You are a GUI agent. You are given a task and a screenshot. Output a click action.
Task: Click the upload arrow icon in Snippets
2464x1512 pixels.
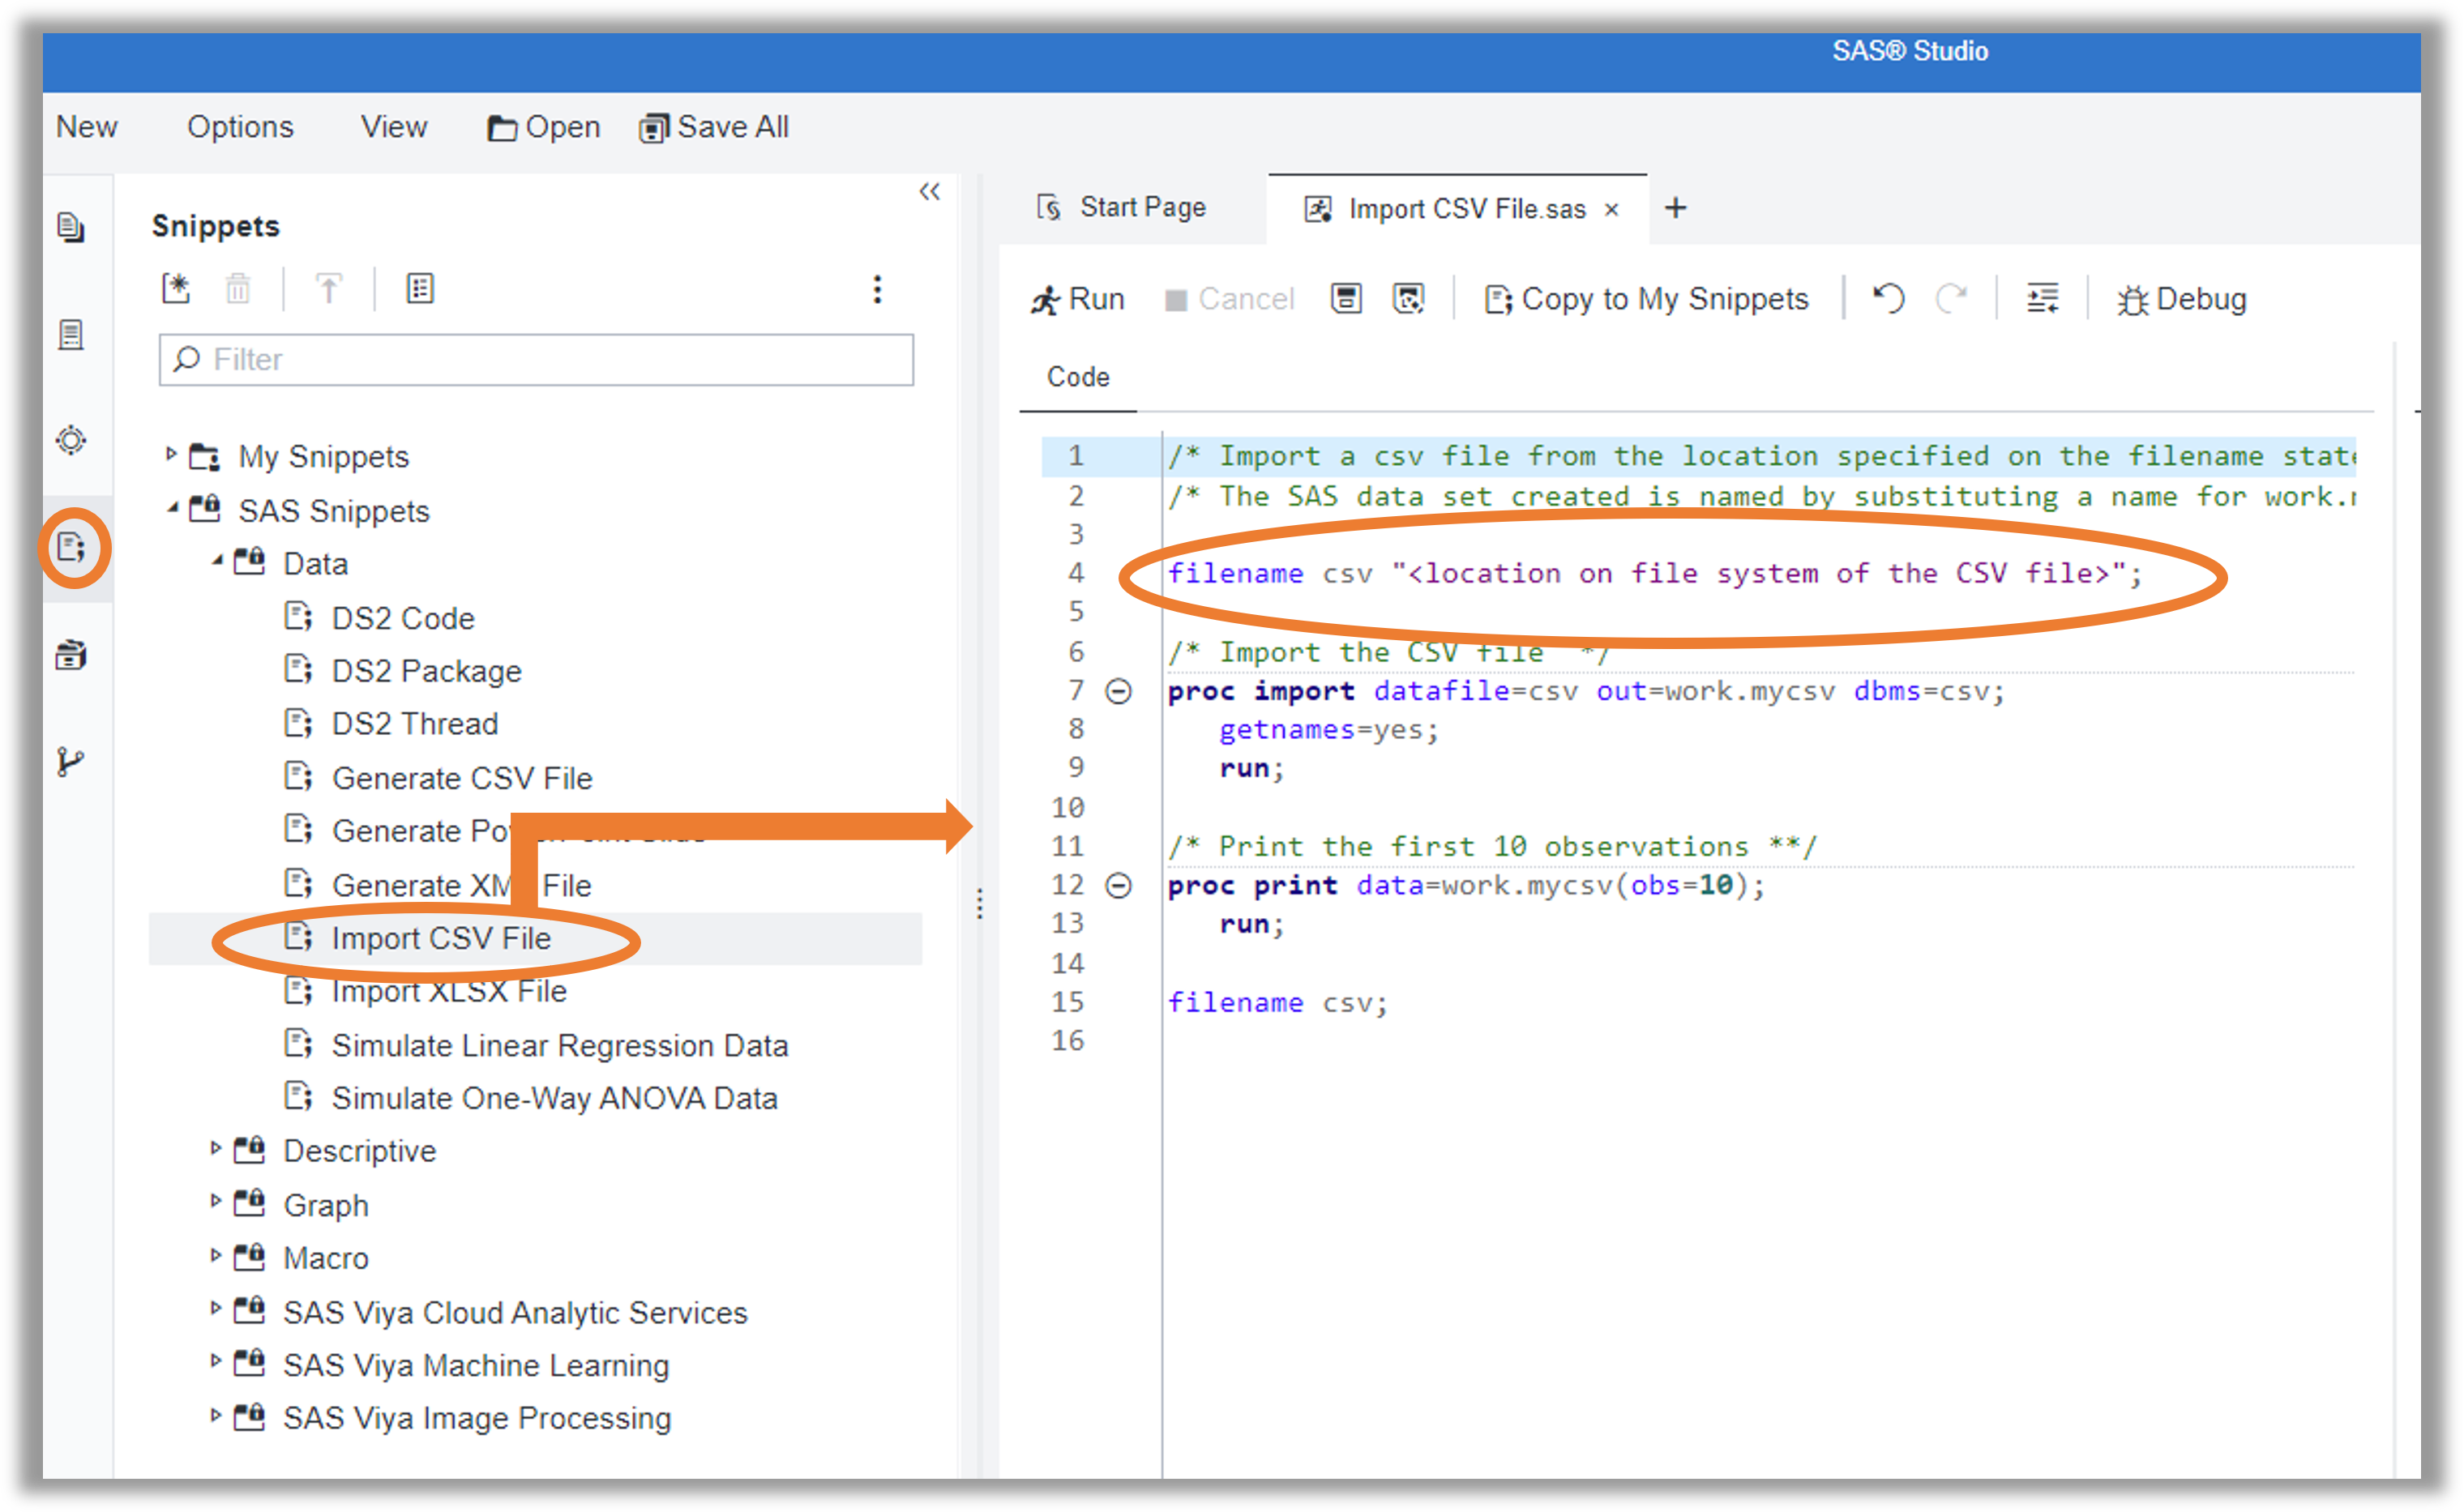pos(329,289)
